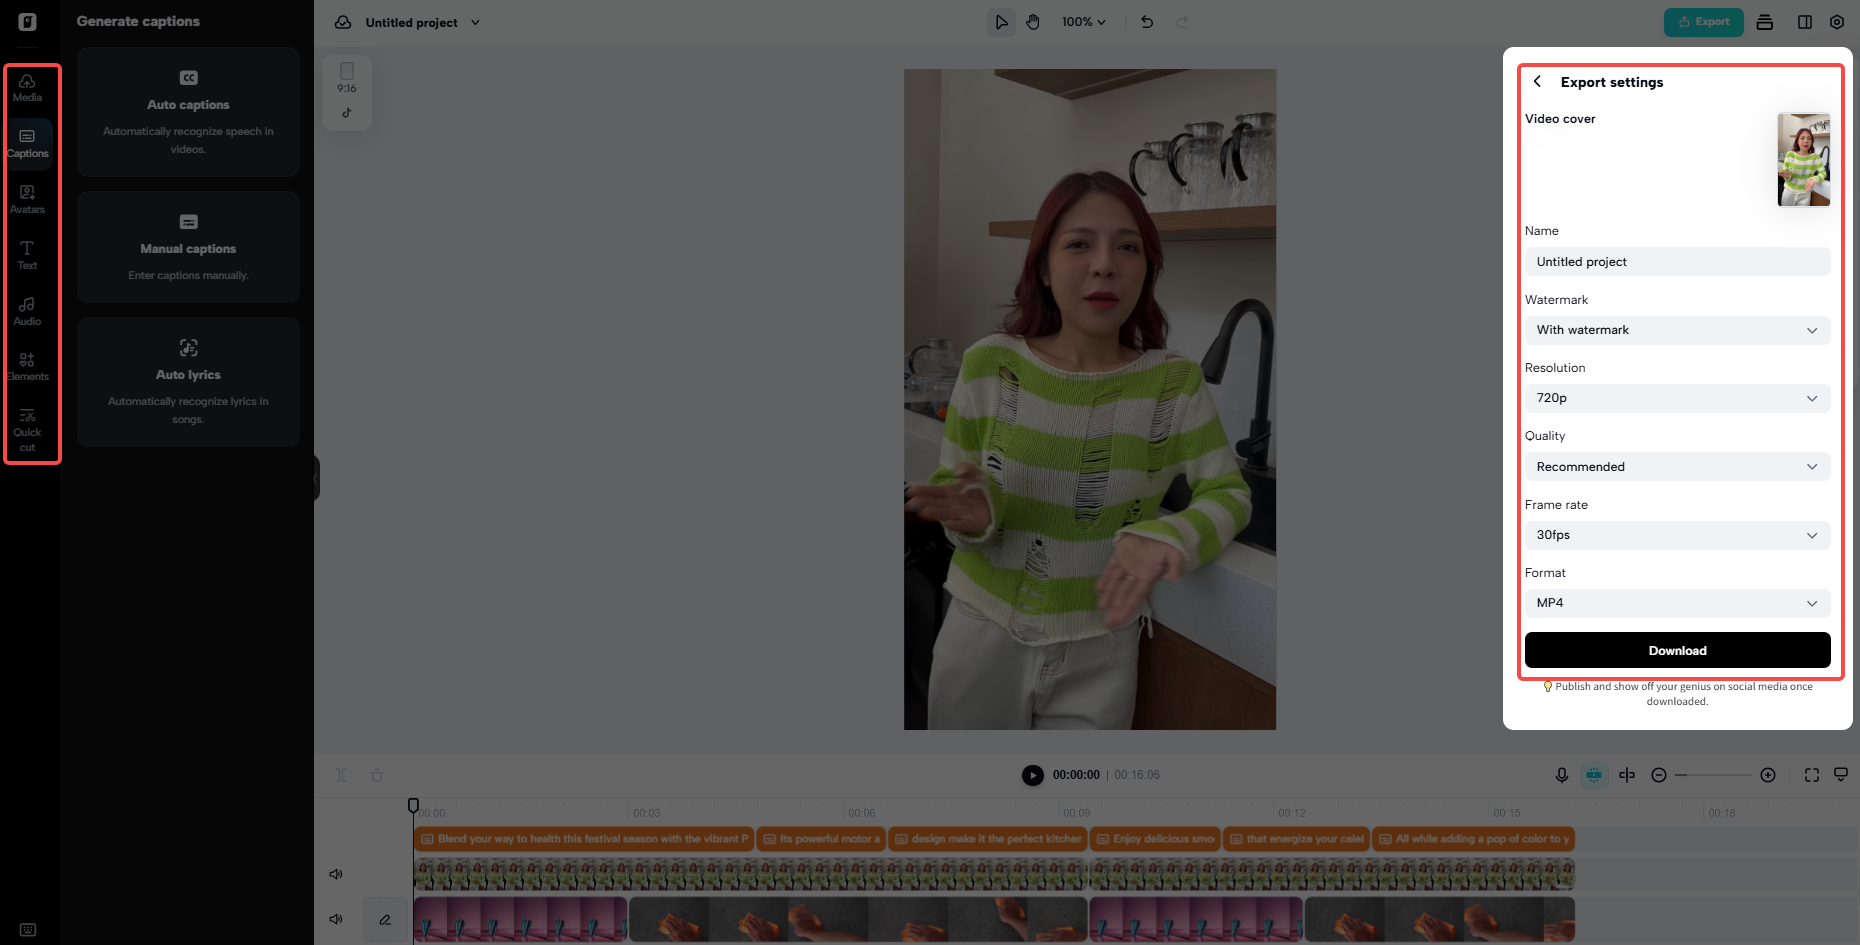Change Resolution using the 720p dropdown
This screenshot has height=945, width=1860.
[1677, 398]
